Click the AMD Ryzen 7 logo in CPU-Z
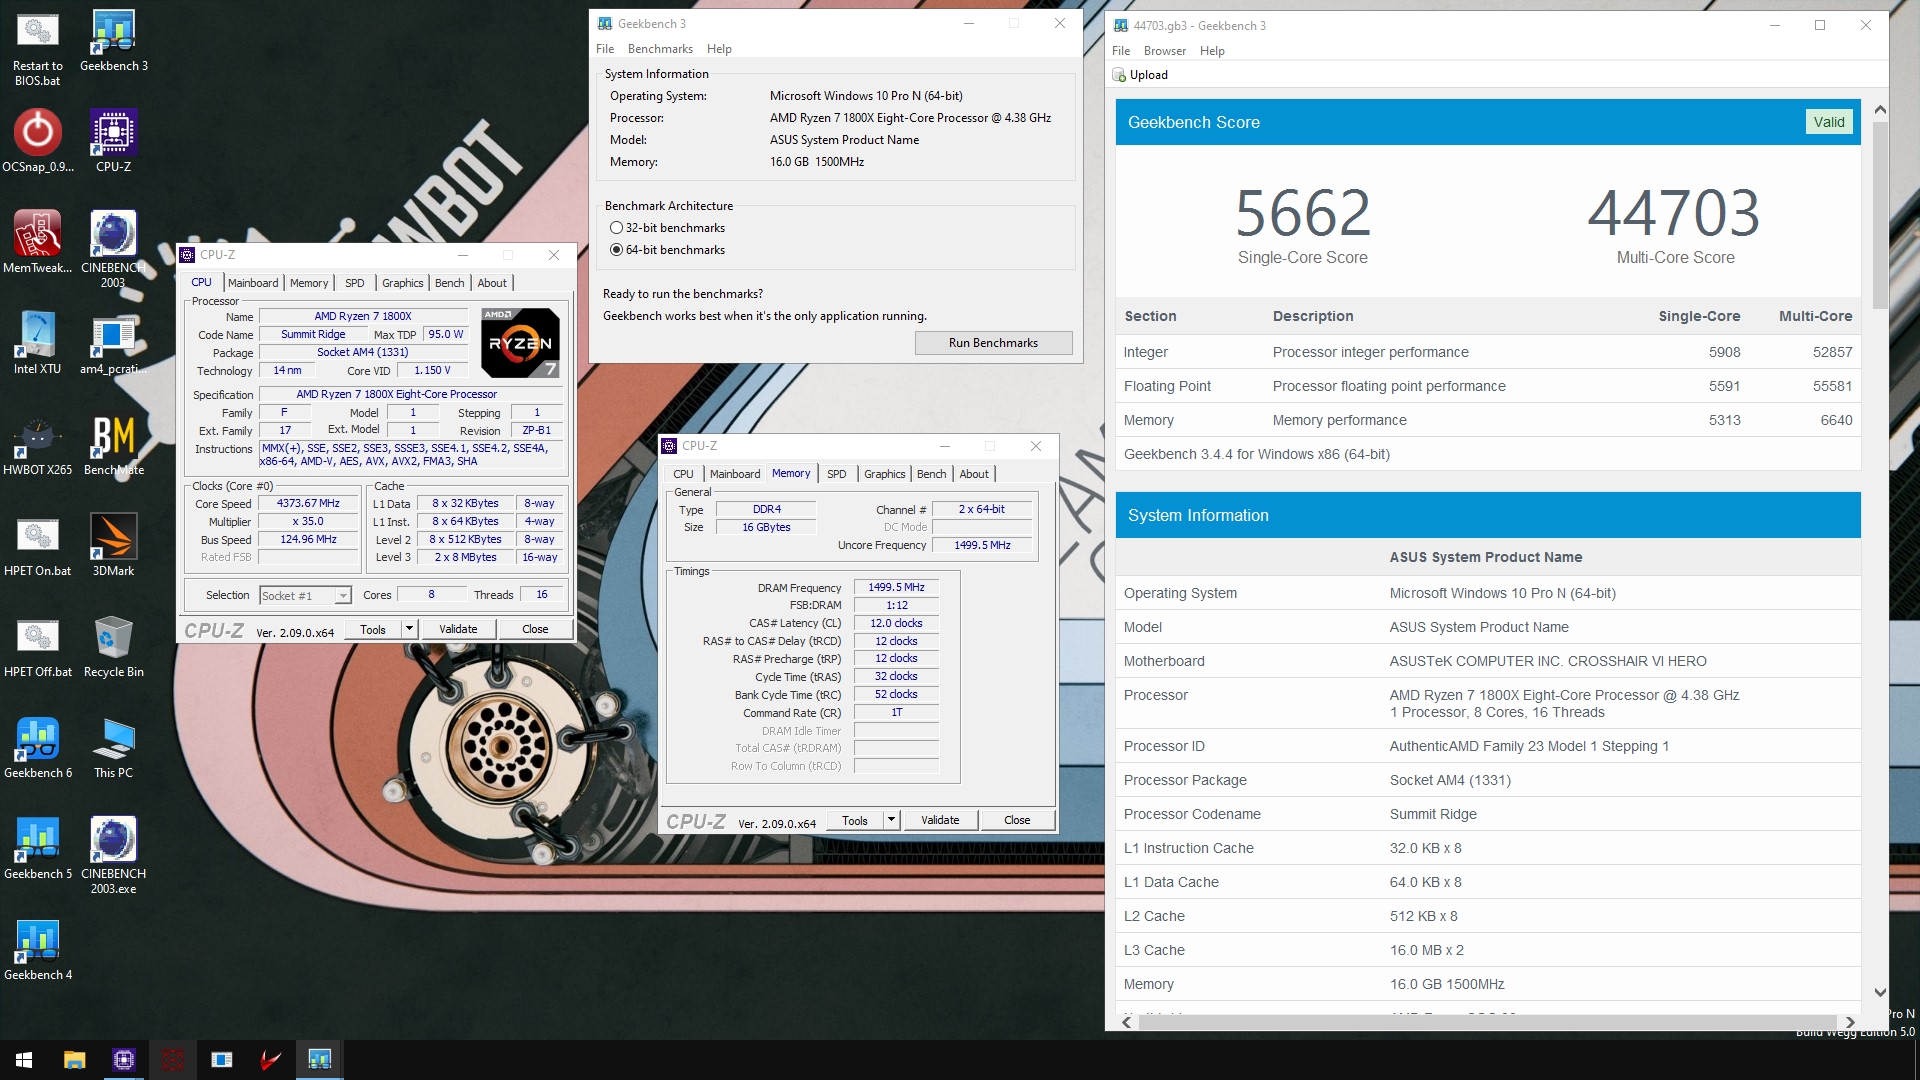Screen dimensions: 1920x1080 520,342
